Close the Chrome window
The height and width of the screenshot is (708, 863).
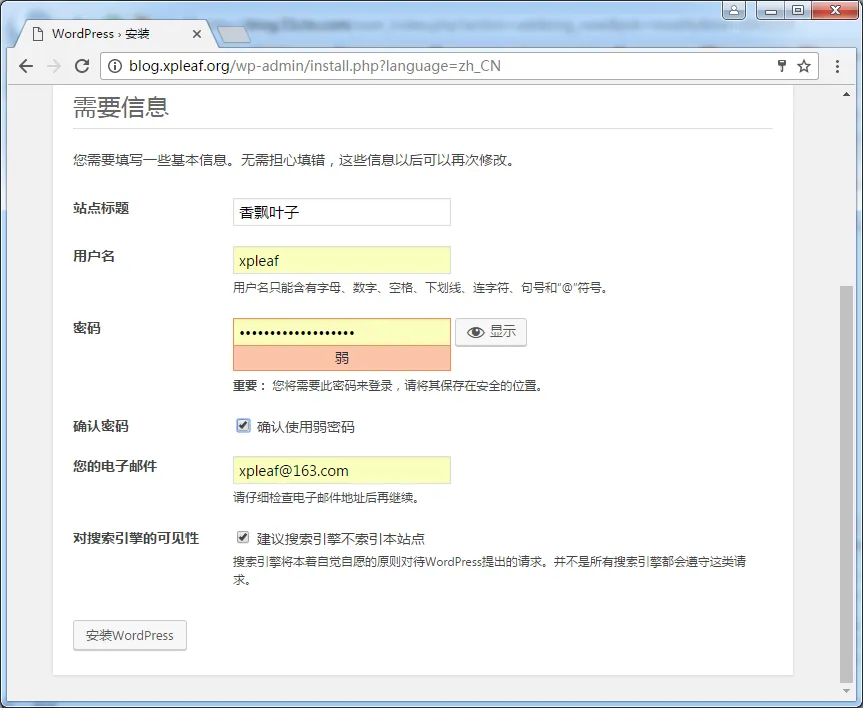click(835, 10)
